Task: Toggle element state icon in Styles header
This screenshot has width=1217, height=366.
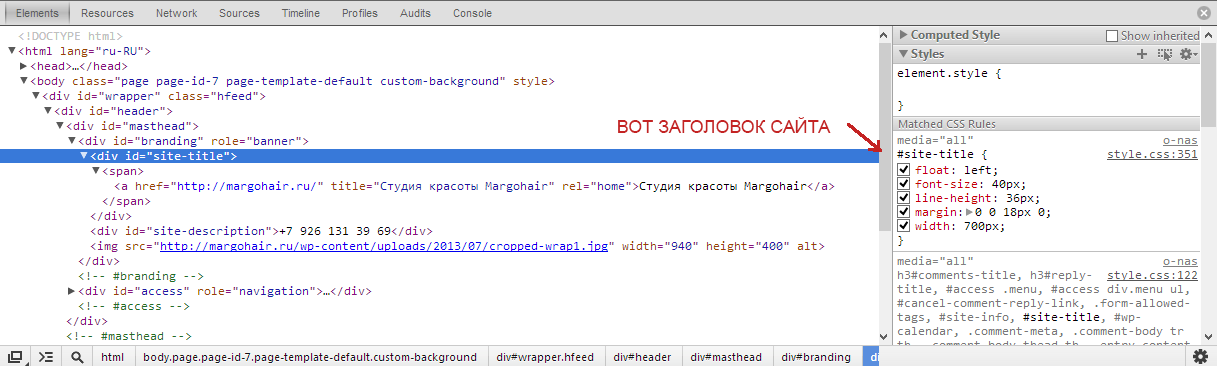Action: (x=1164, y=54)
